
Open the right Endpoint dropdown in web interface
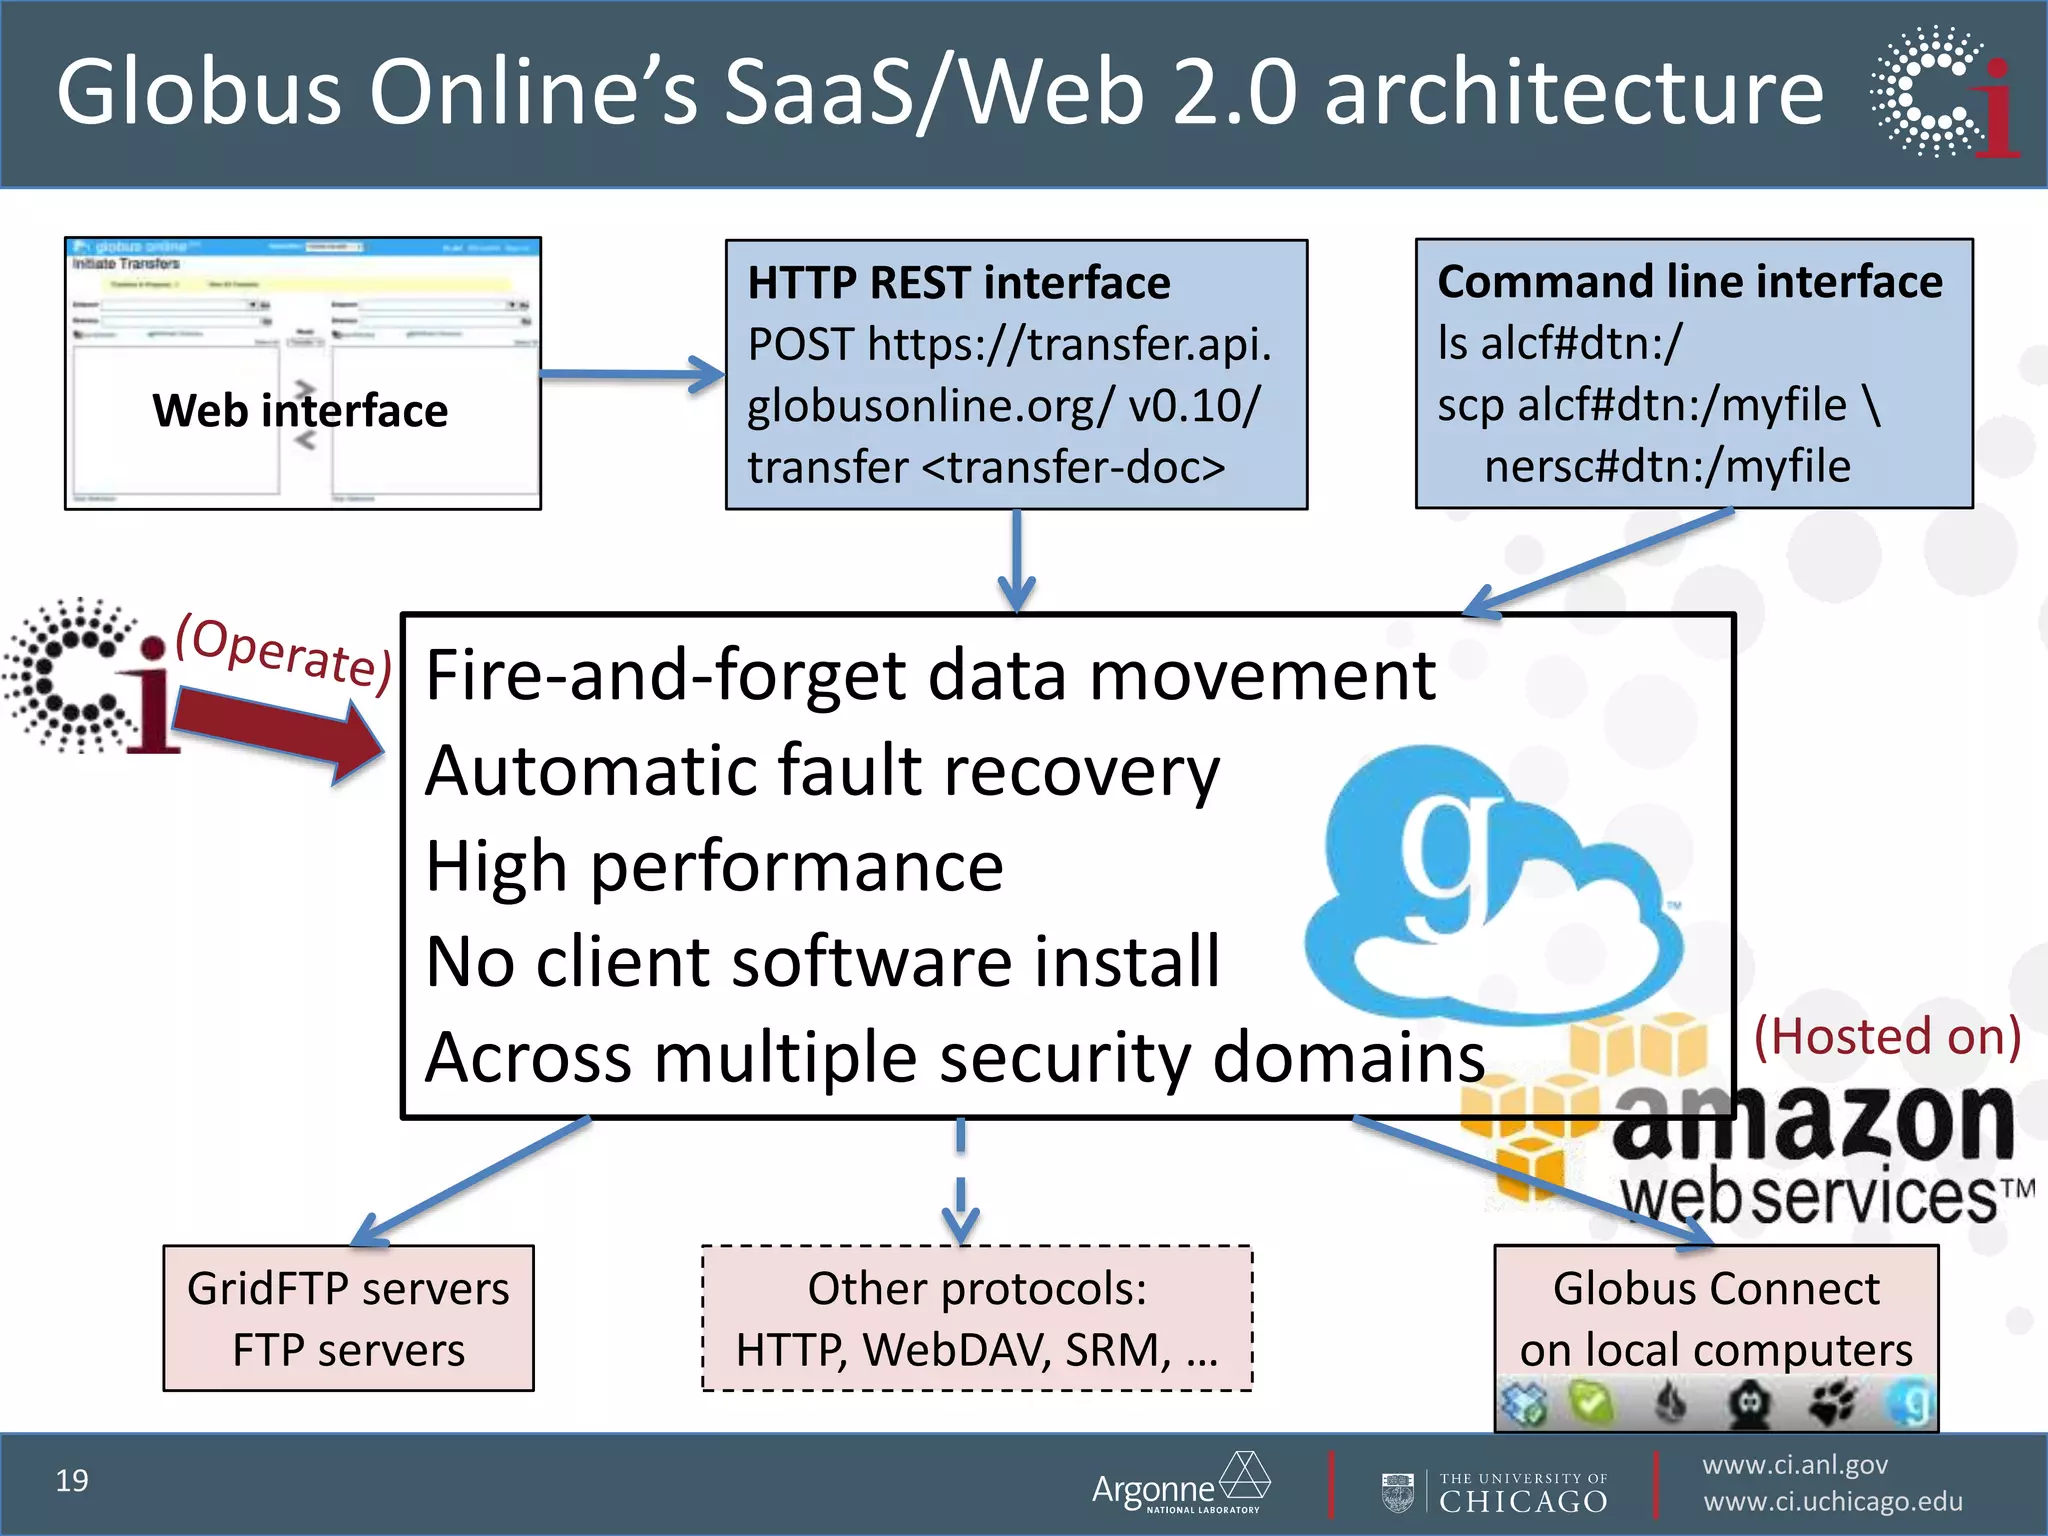512,305
